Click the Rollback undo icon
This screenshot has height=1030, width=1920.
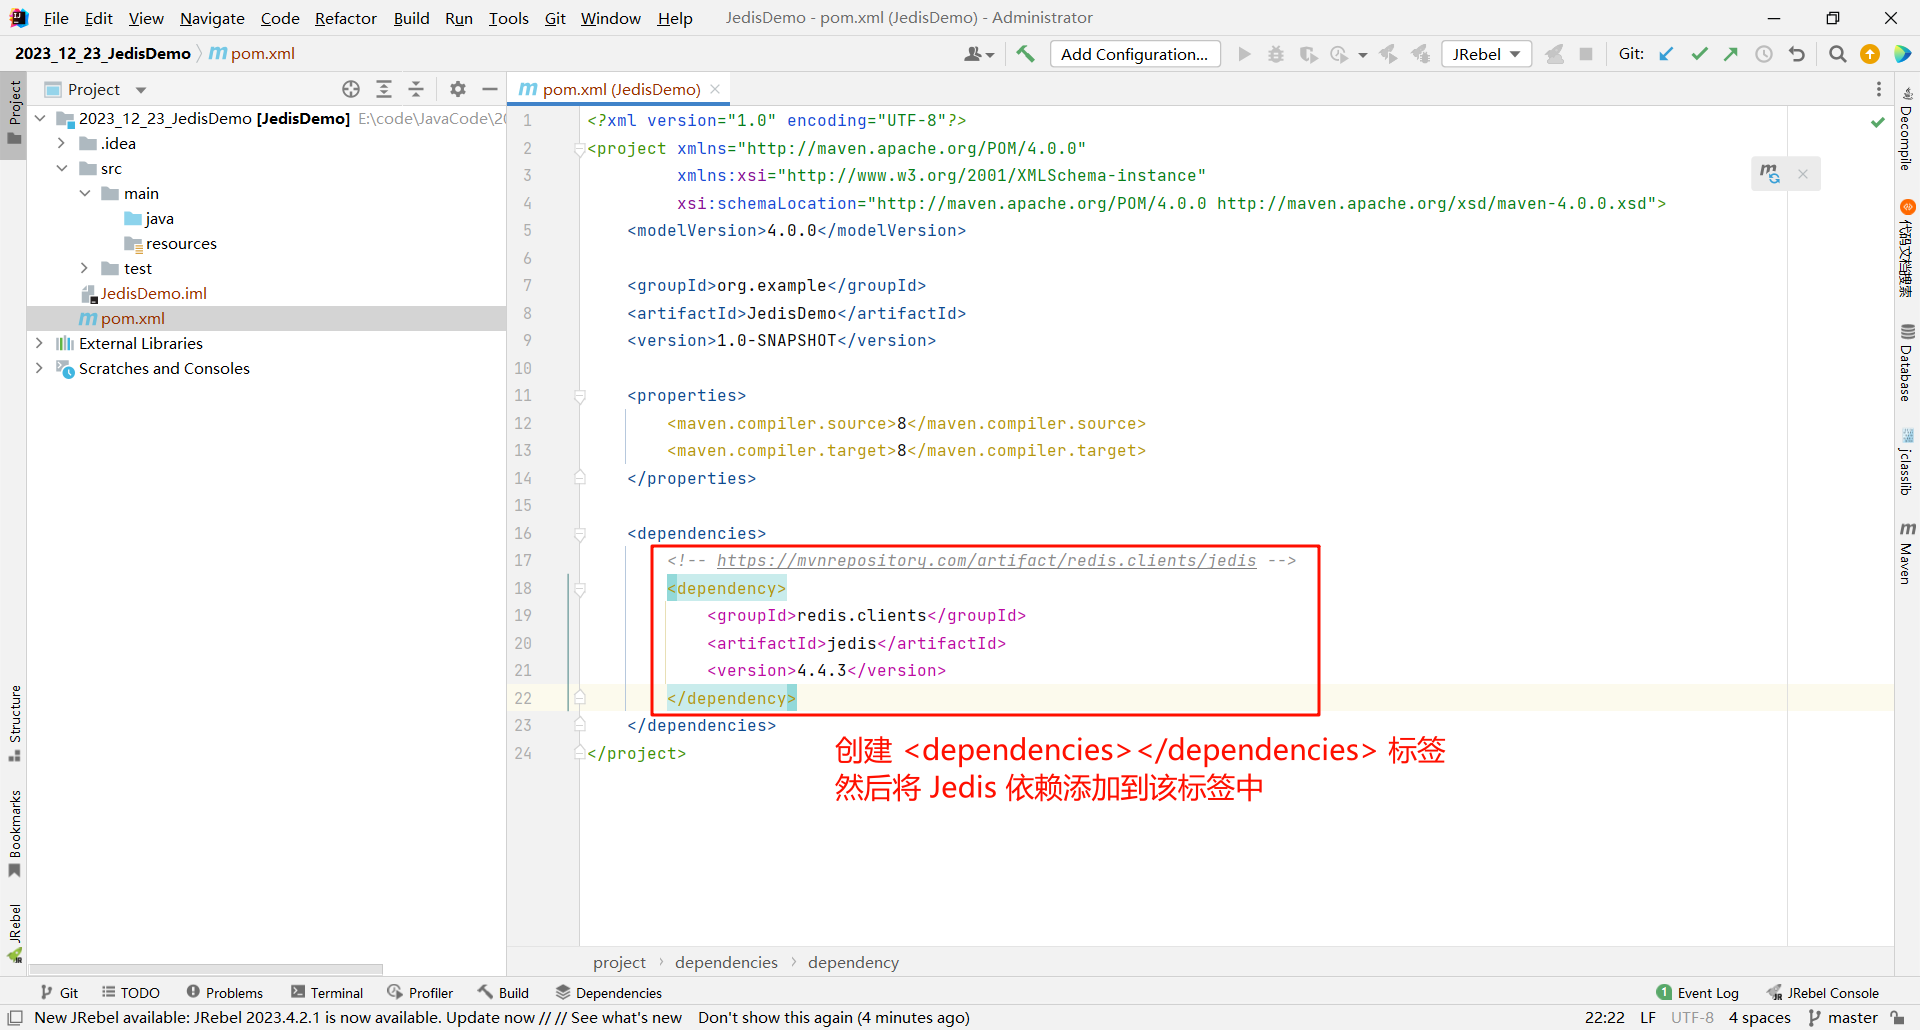[x=1797, y=54]
